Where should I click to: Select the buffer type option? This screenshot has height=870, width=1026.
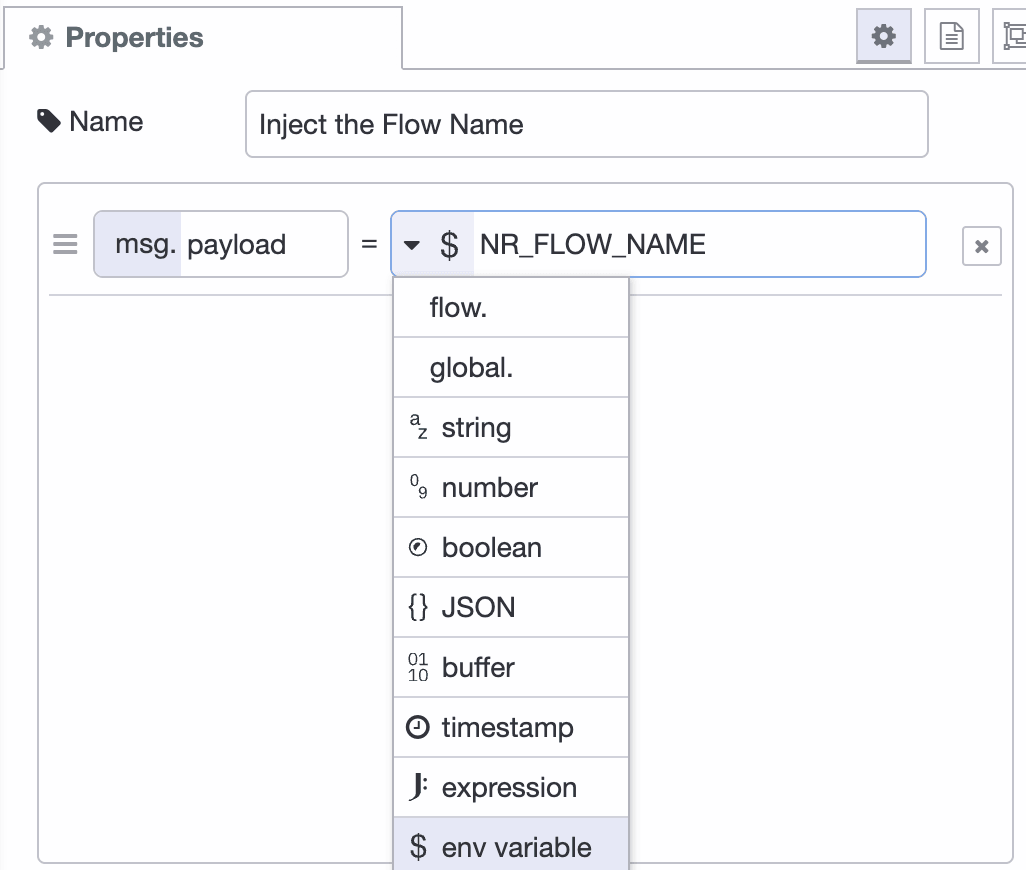point(510,667)
